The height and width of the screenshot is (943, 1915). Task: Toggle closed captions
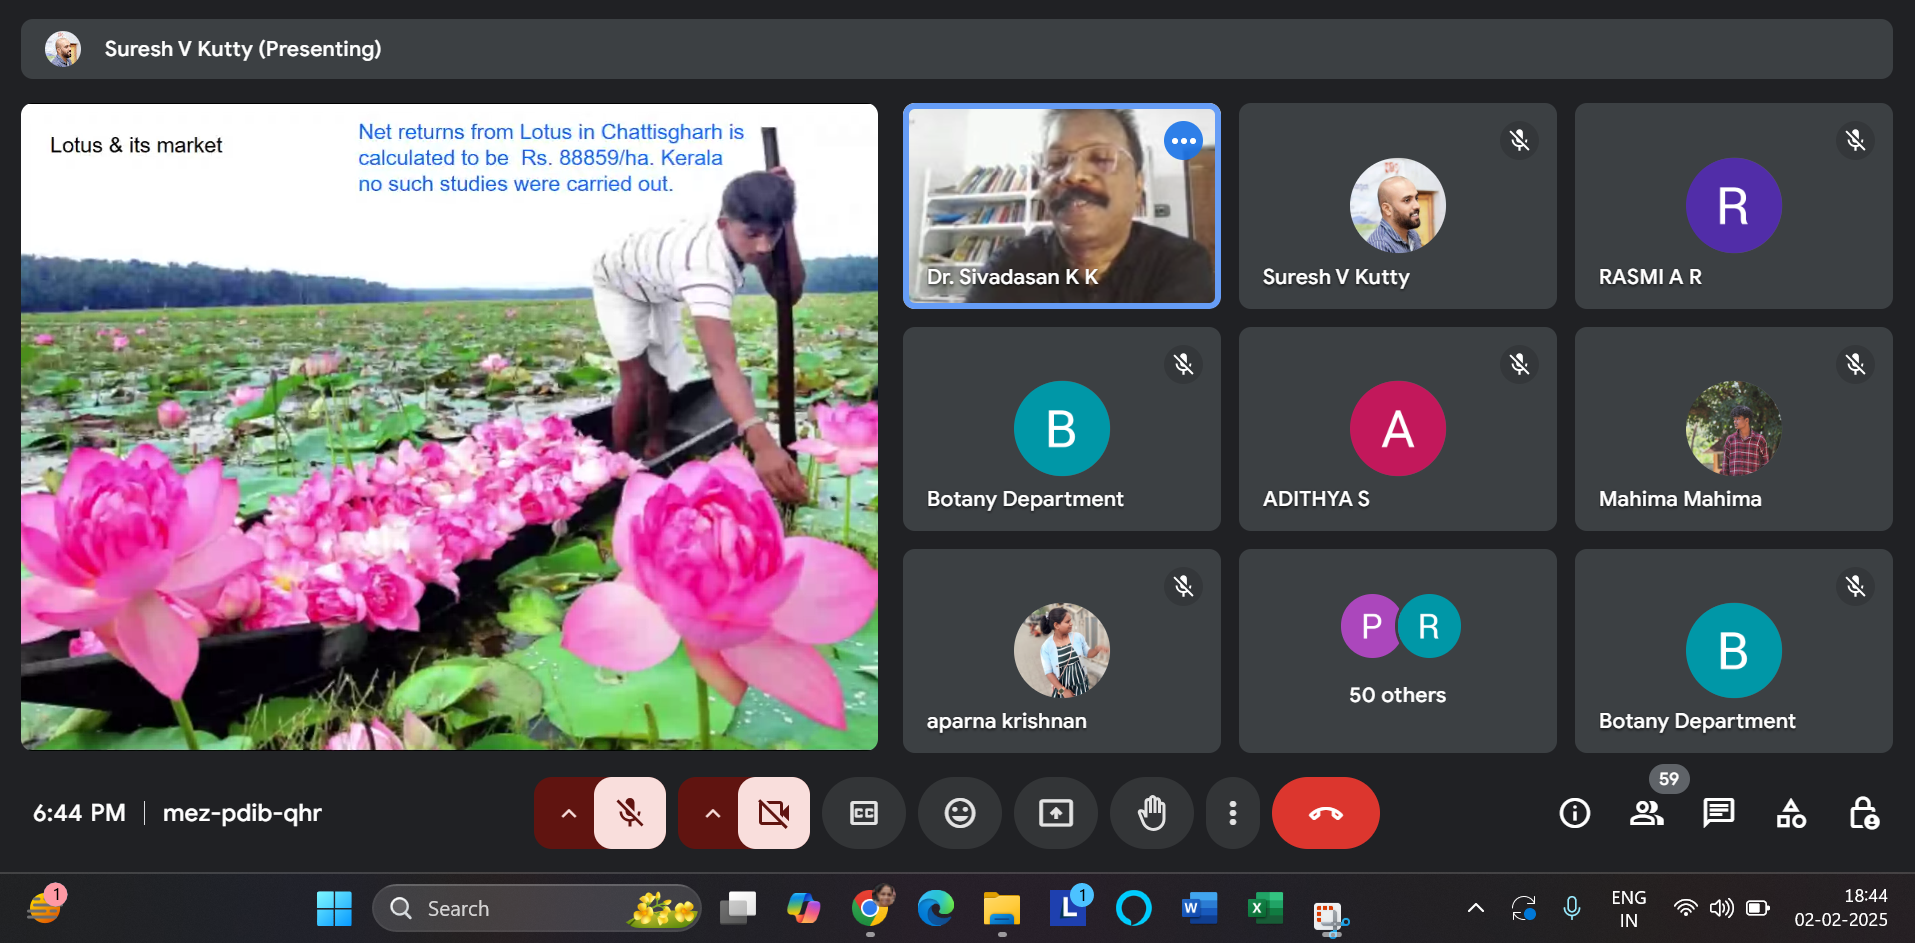point(864,813)
